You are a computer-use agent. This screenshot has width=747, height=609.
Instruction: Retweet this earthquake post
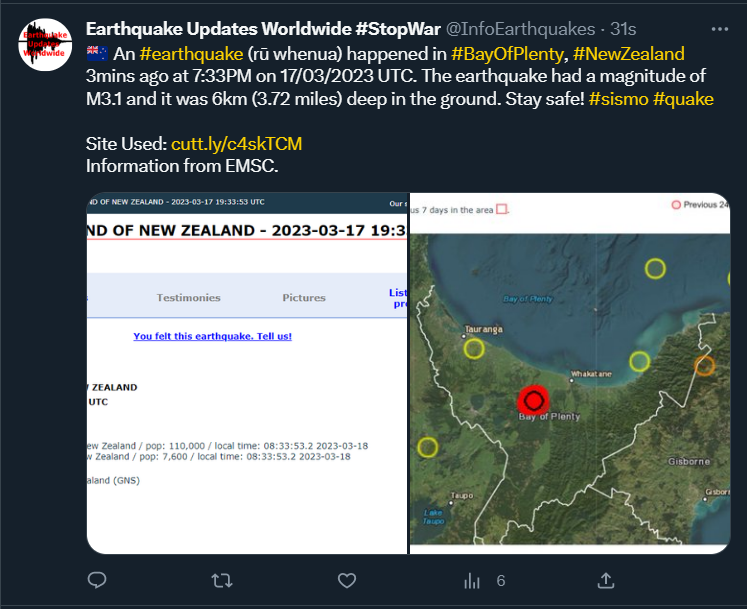[222, 580]
